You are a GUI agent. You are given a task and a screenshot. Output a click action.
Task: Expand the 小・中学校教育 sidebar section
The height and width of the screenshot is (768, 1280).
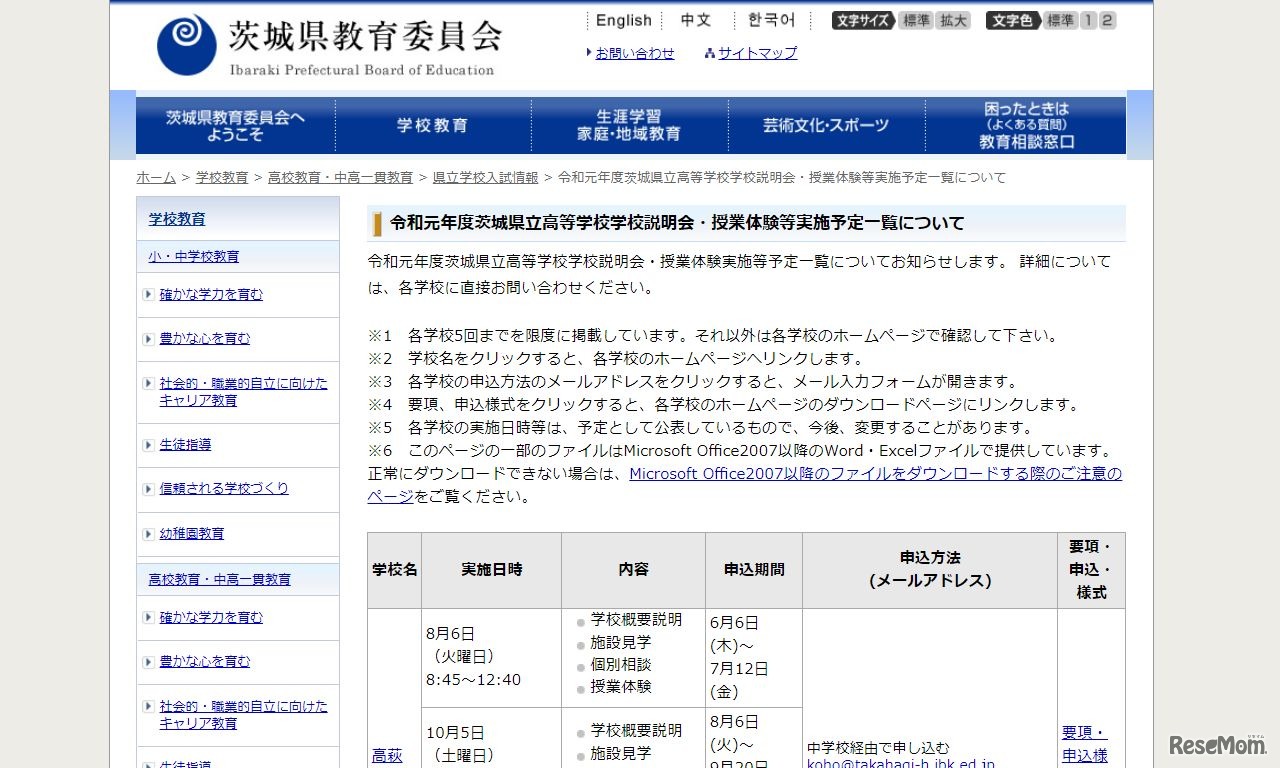(194, 256)
